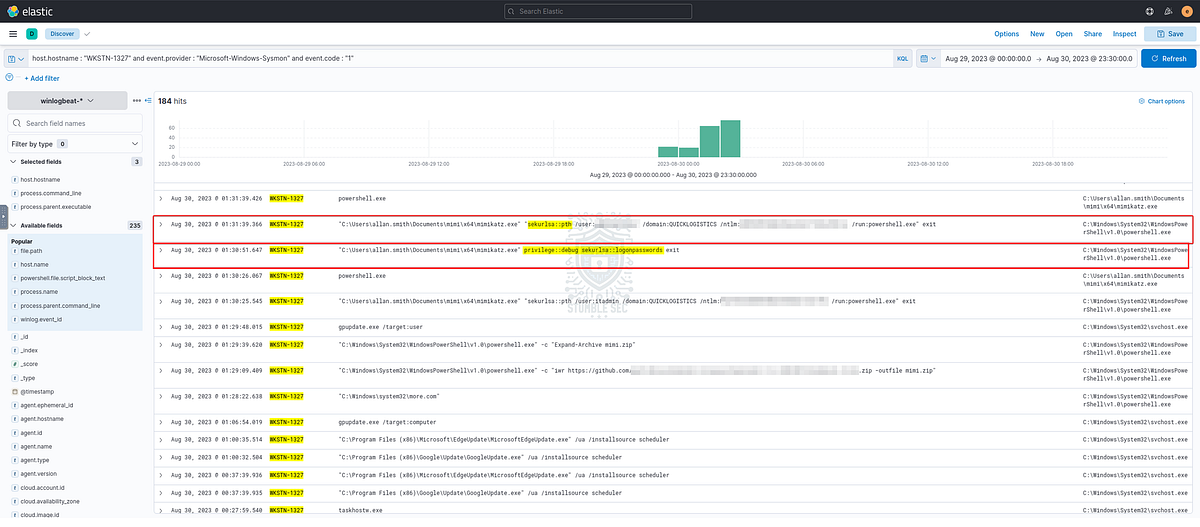The height and width of the screenshot is (527, 1200).
Task: Open the Chart options gear link
Action: coord(1161,101)
